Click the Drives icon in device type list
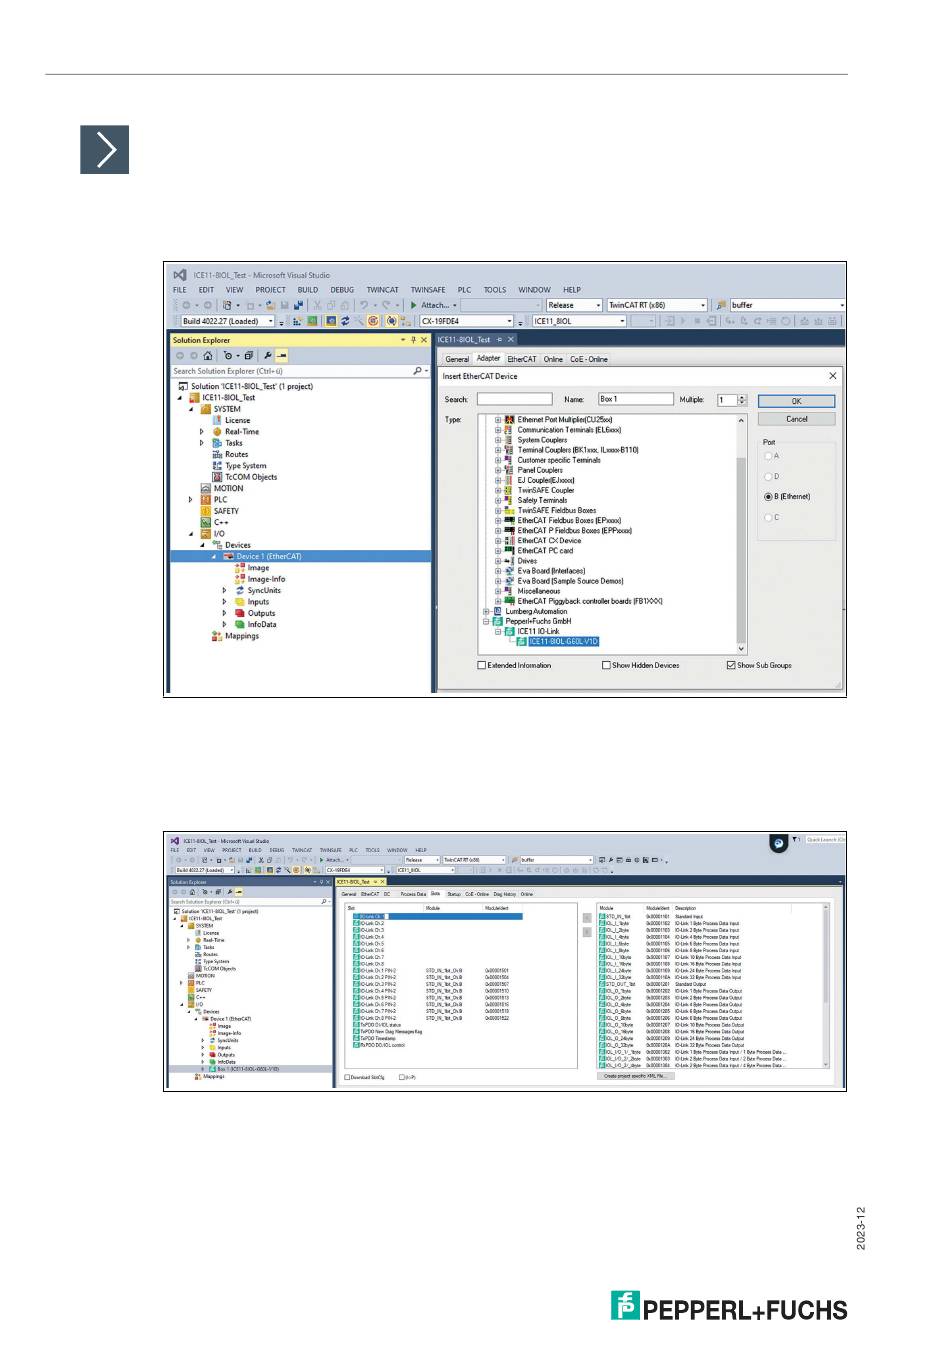Screen dimensions: 950x1360 (x=509, y=561)
